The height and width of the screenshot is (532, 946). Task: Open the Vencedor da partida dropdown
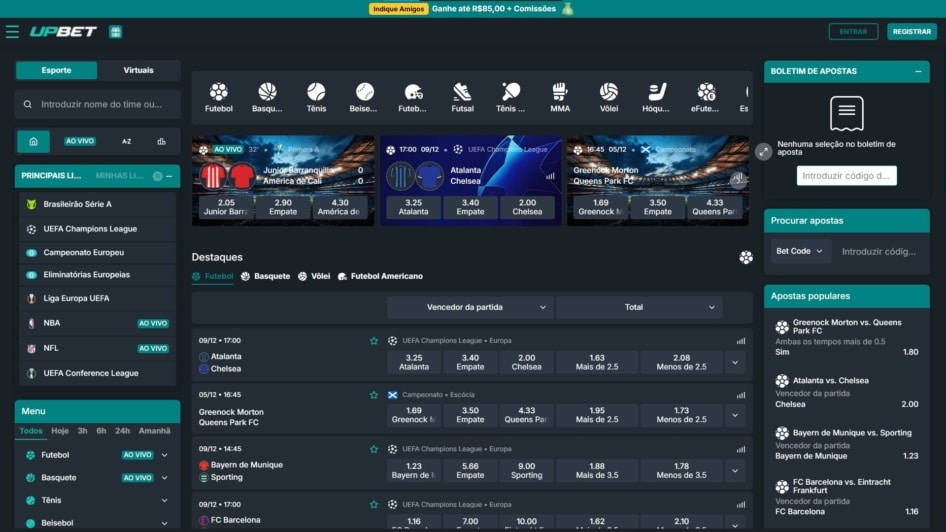pos(470,308)
